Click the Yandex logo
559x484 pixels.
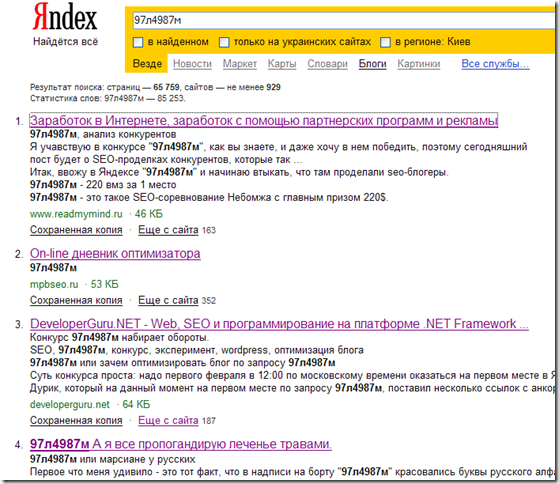click(65, 17)
